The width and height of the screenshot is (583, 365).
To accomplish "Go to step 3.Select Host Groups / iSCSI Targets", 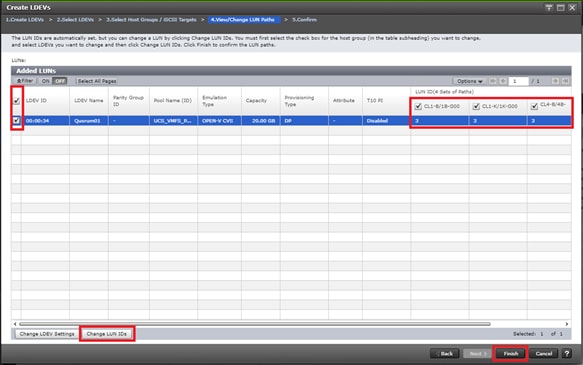I will coord(151,20).
